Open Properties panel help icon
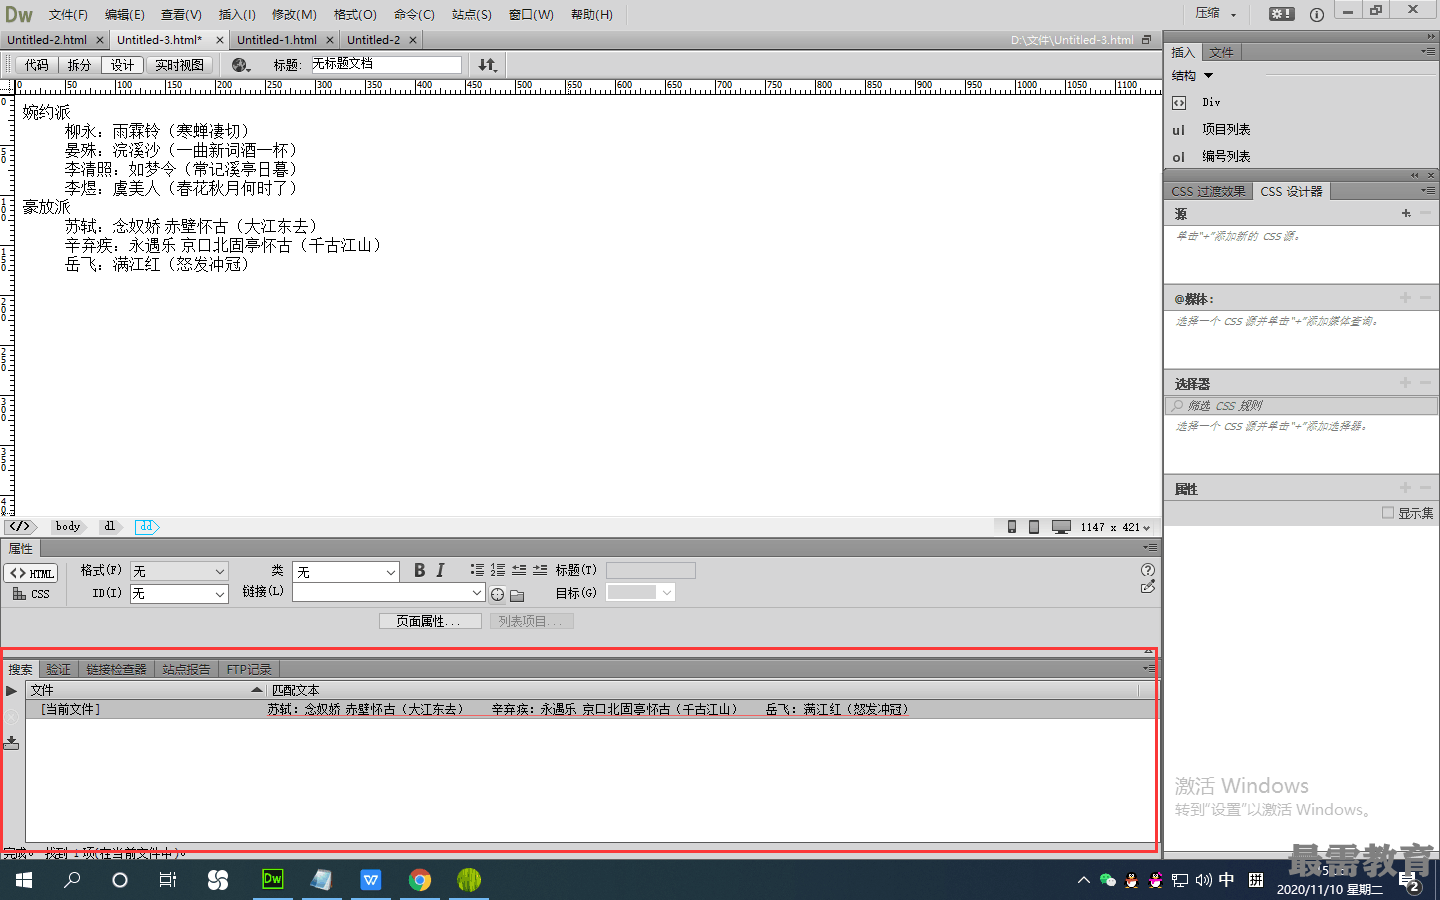Viewport: 1440px width, 900px height. tap(1148, 569)
